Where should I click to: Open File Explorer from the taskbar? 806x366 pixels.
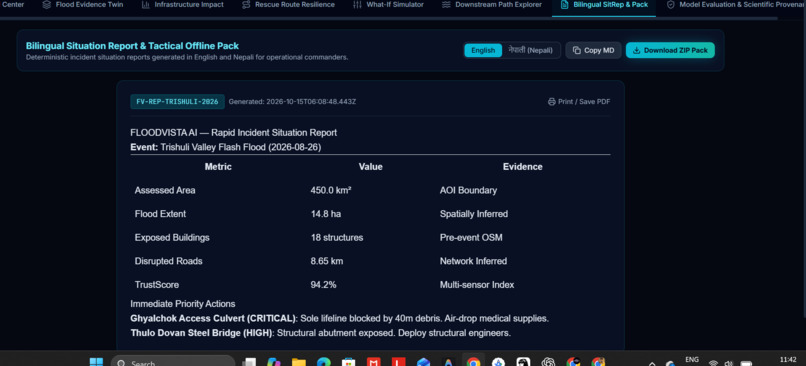[299, 362]
